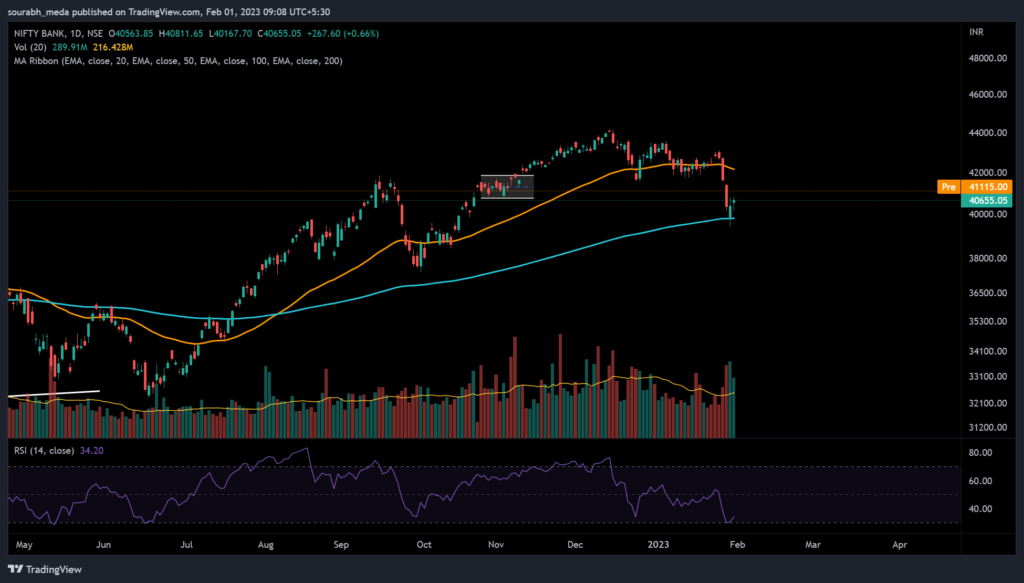This screenshot has height=583, width=1024.
Task: Click the Nov label on time axis
Action: [496, 544]
